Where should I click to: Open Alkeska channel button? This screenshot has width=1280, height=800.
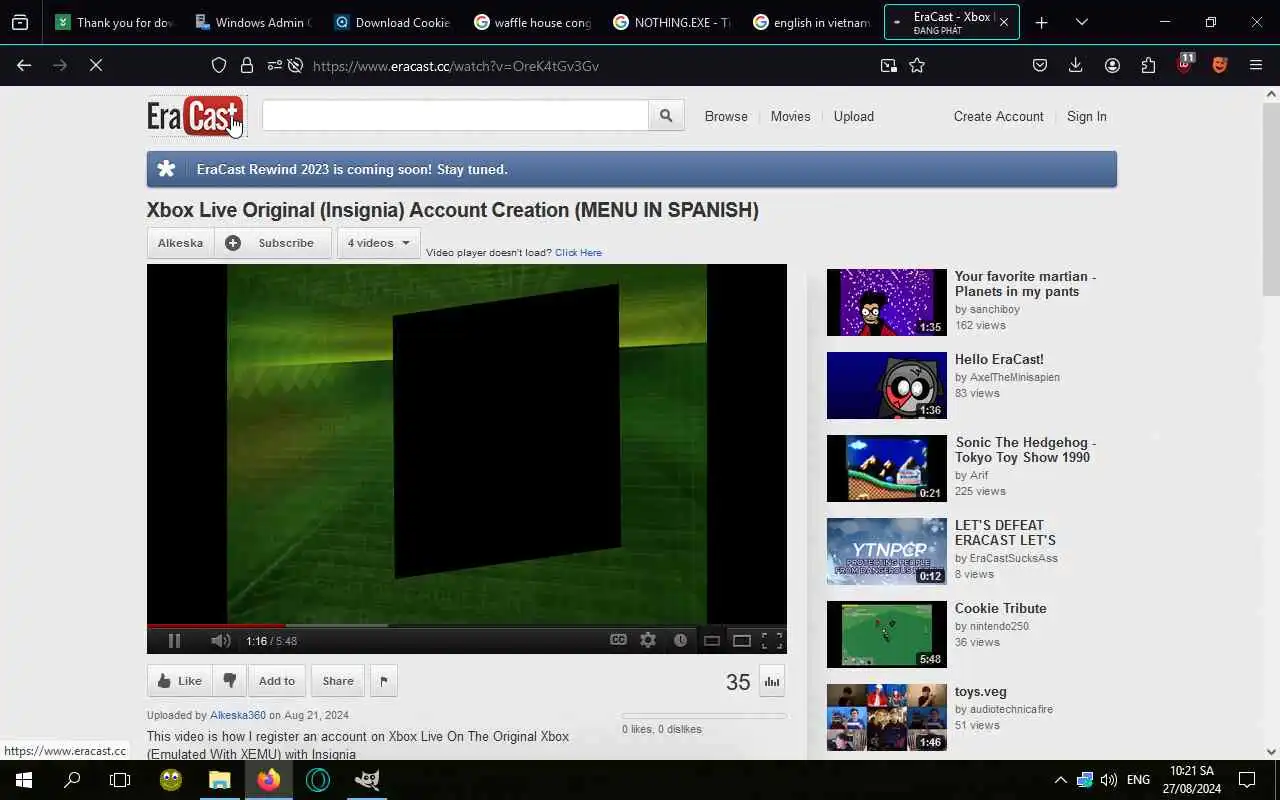(180, 243)
